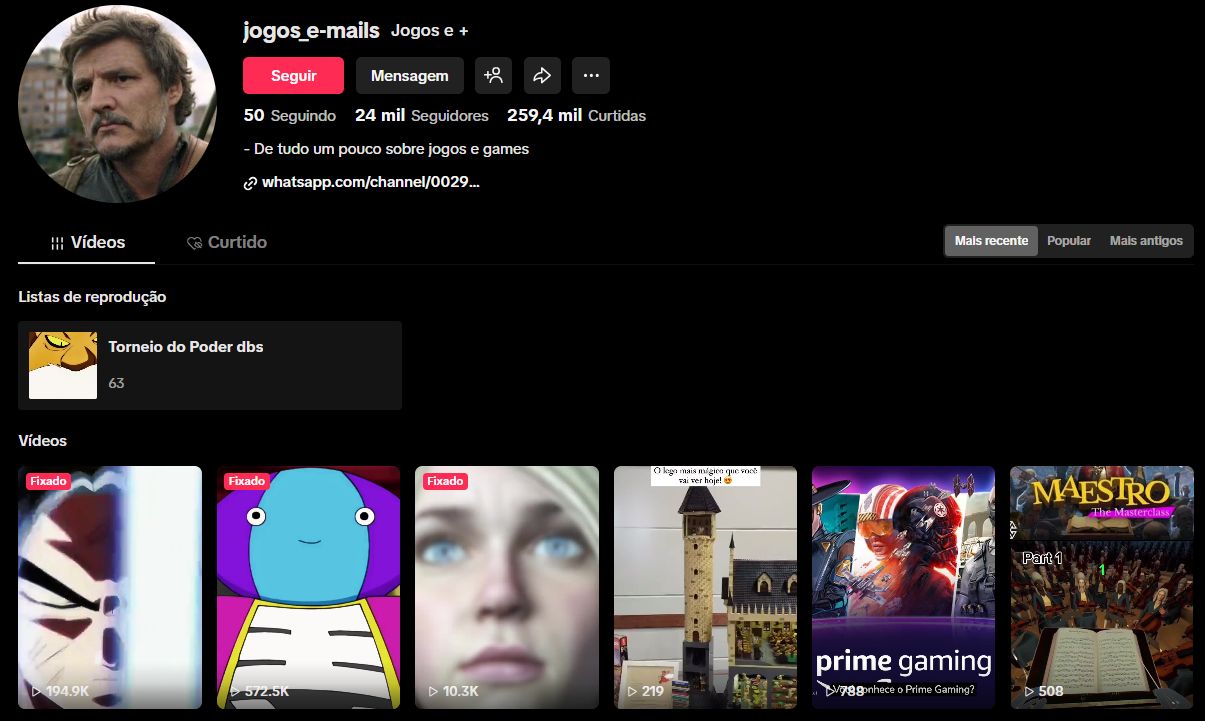Click the 572.5K view count
The height and width of the screenshot is (721, 1205).
click(x=267, y=691)
